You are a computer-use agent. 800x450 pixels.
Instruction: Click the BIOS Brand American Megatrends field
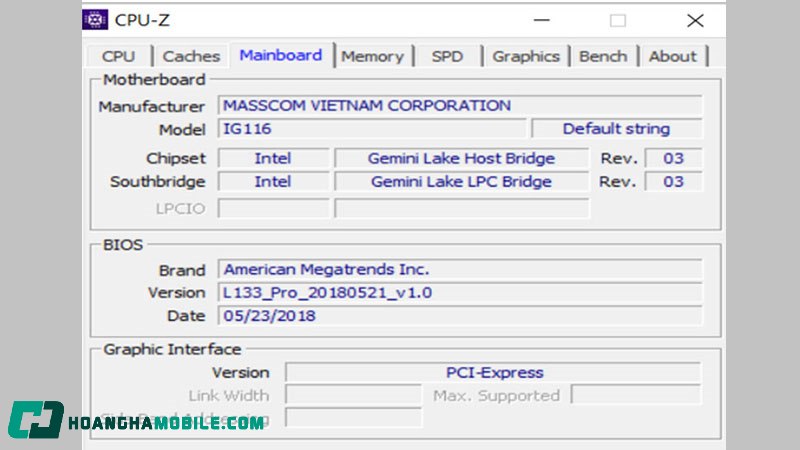pyautogui.click(x=460, y=269)
